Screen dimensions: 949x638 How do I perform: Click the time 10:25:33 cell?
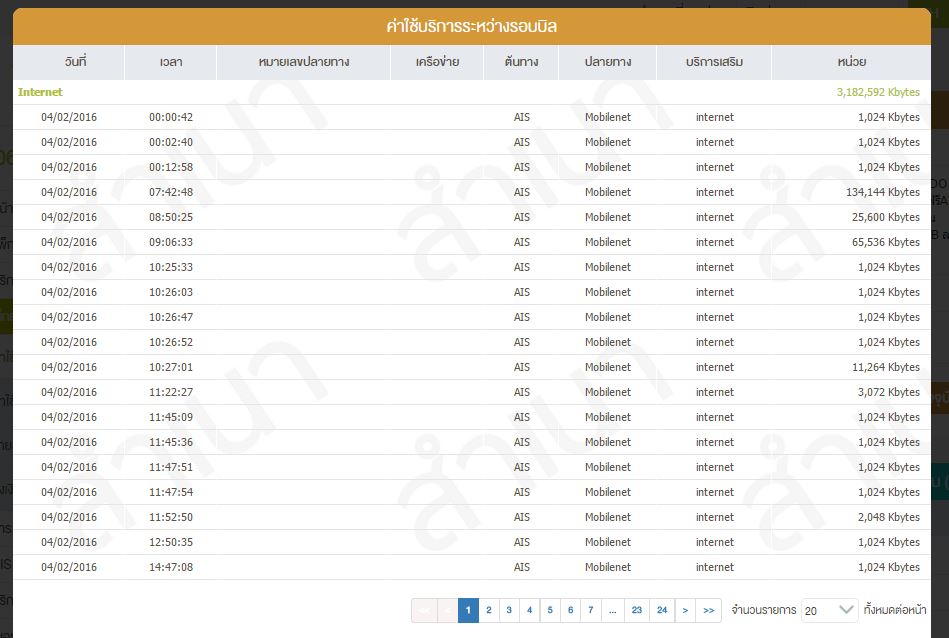coord(171,267)
